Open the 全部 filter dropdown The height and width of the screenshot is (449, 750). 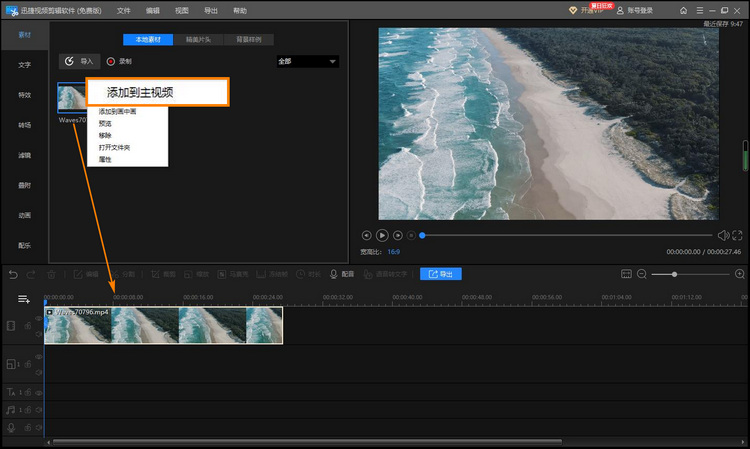(308, 61)
